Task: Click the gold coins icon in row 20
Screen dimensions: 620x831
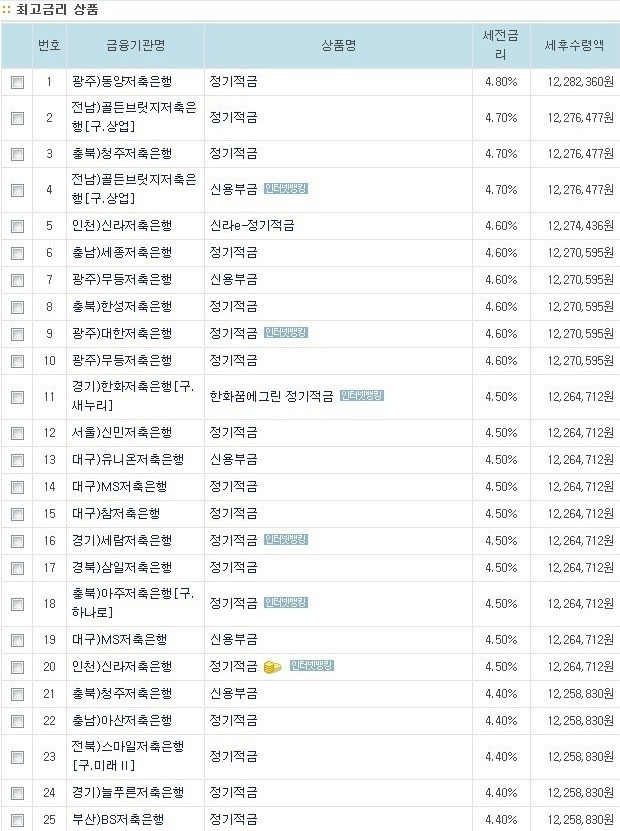Action: pyautogui.click(x=272, y=667)
